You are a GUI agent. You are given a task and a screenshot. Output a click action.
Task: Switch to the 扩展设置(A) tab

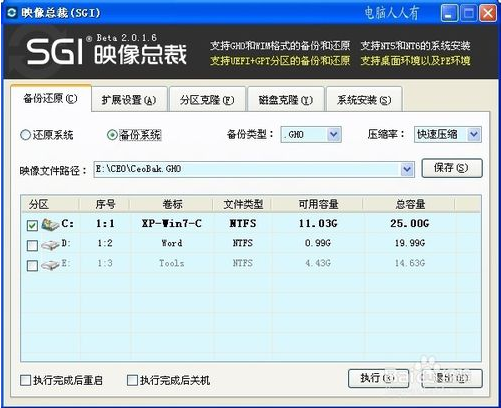click(129, 100)
